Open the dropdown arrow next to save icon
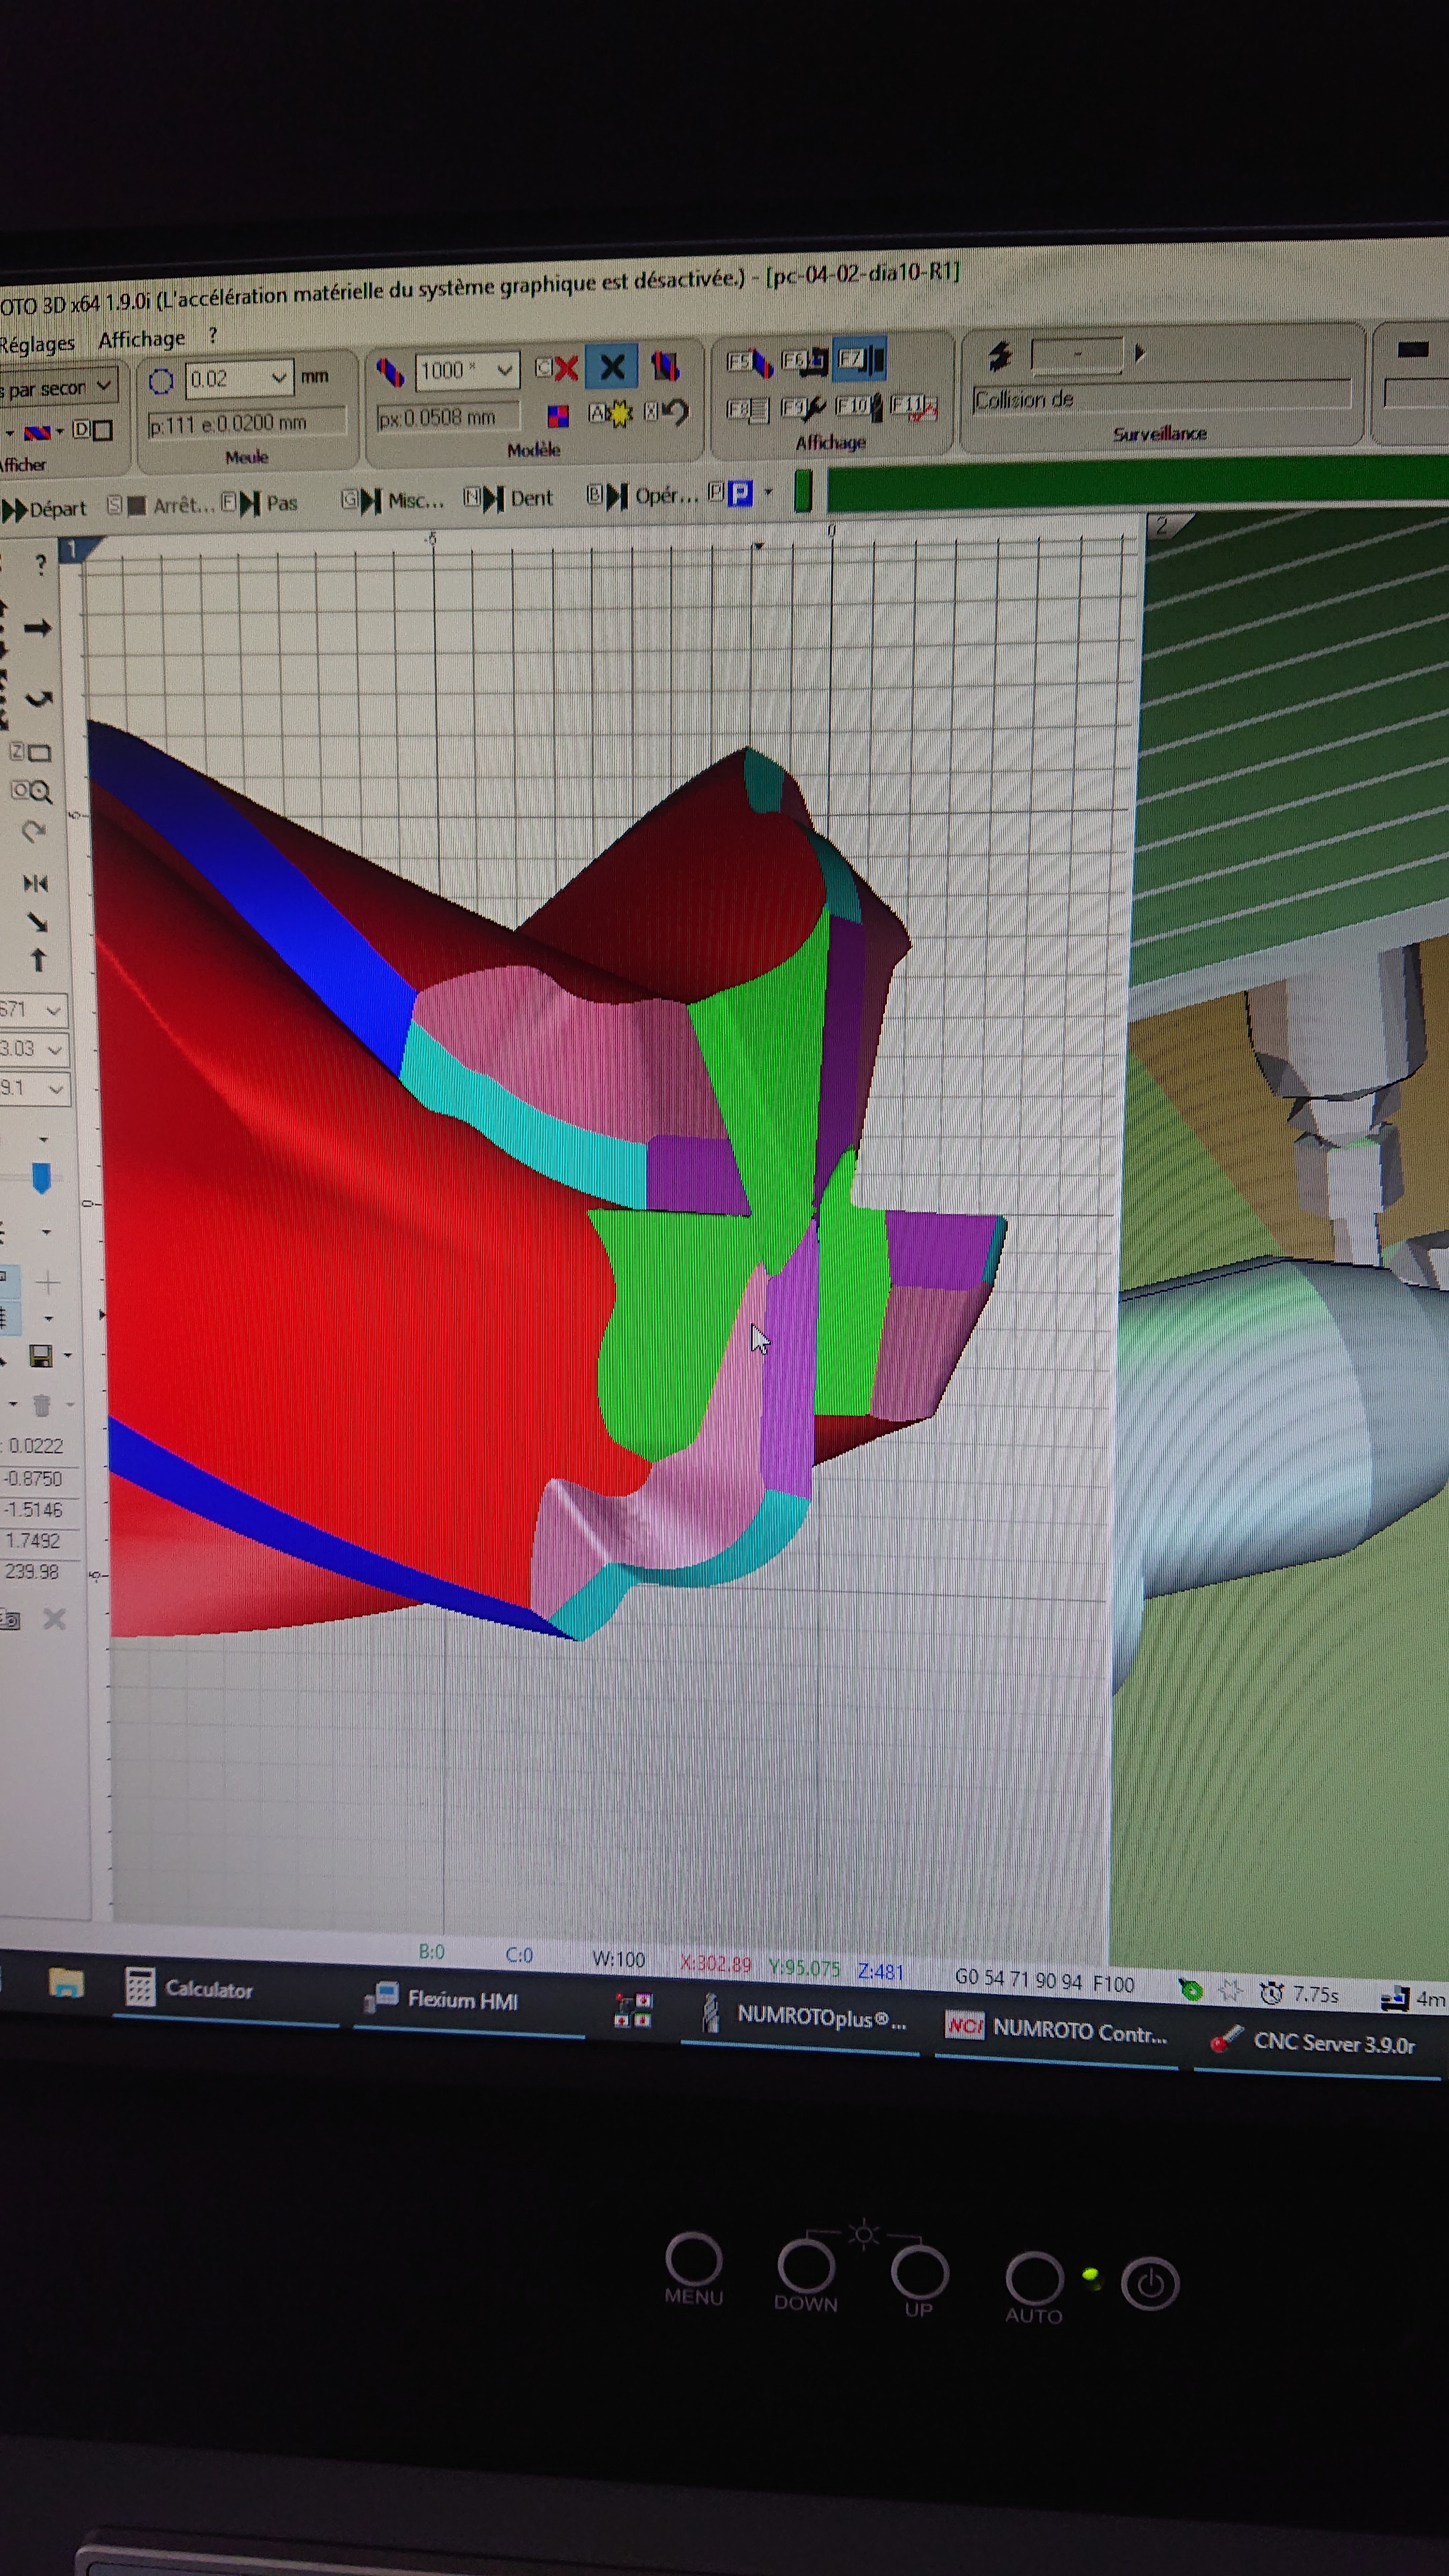This screenshot has height=2576, width=1449. click(x=68, y=1356)
